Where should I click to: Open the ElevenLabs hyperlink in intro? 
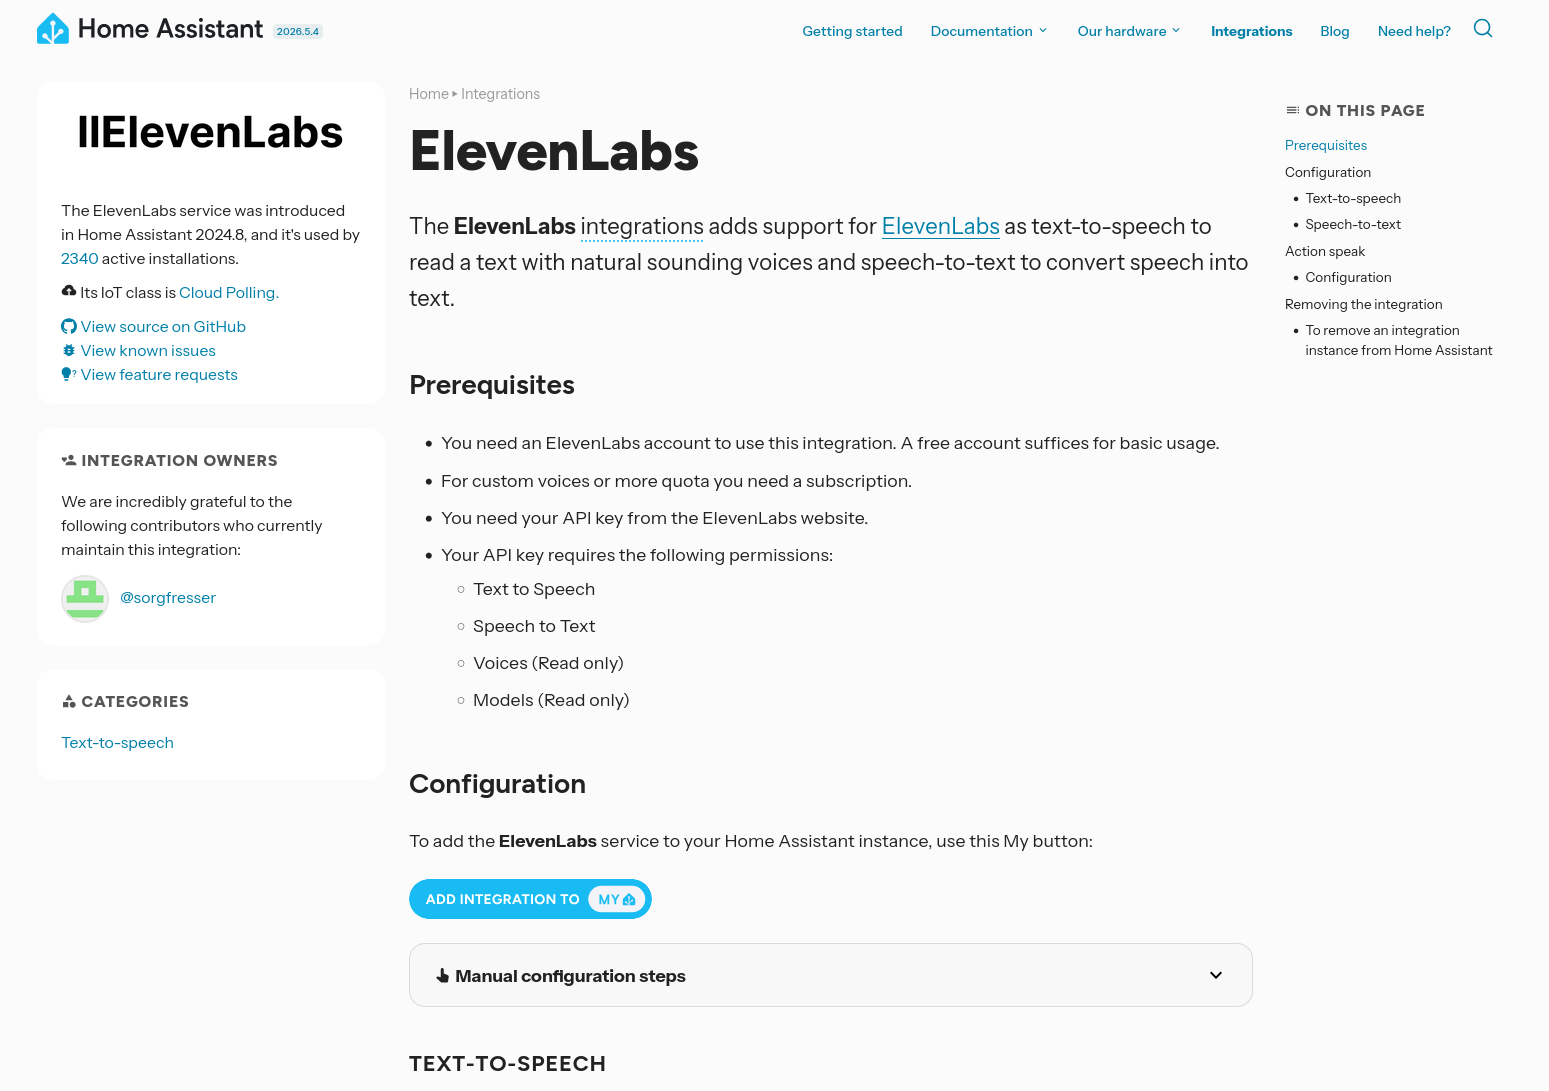click(940, 226)
